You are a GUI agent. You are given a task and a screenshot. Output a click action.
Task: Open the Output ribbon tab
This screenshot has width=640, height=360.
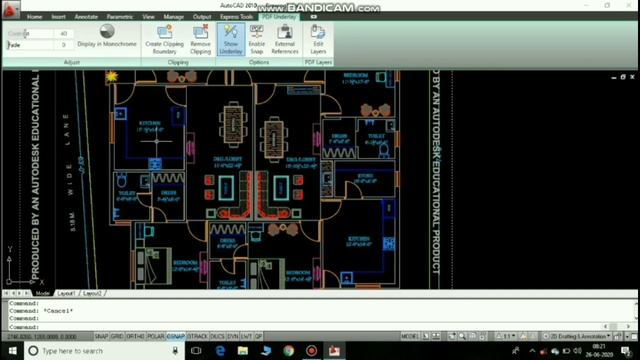click(x=202, y=17)
